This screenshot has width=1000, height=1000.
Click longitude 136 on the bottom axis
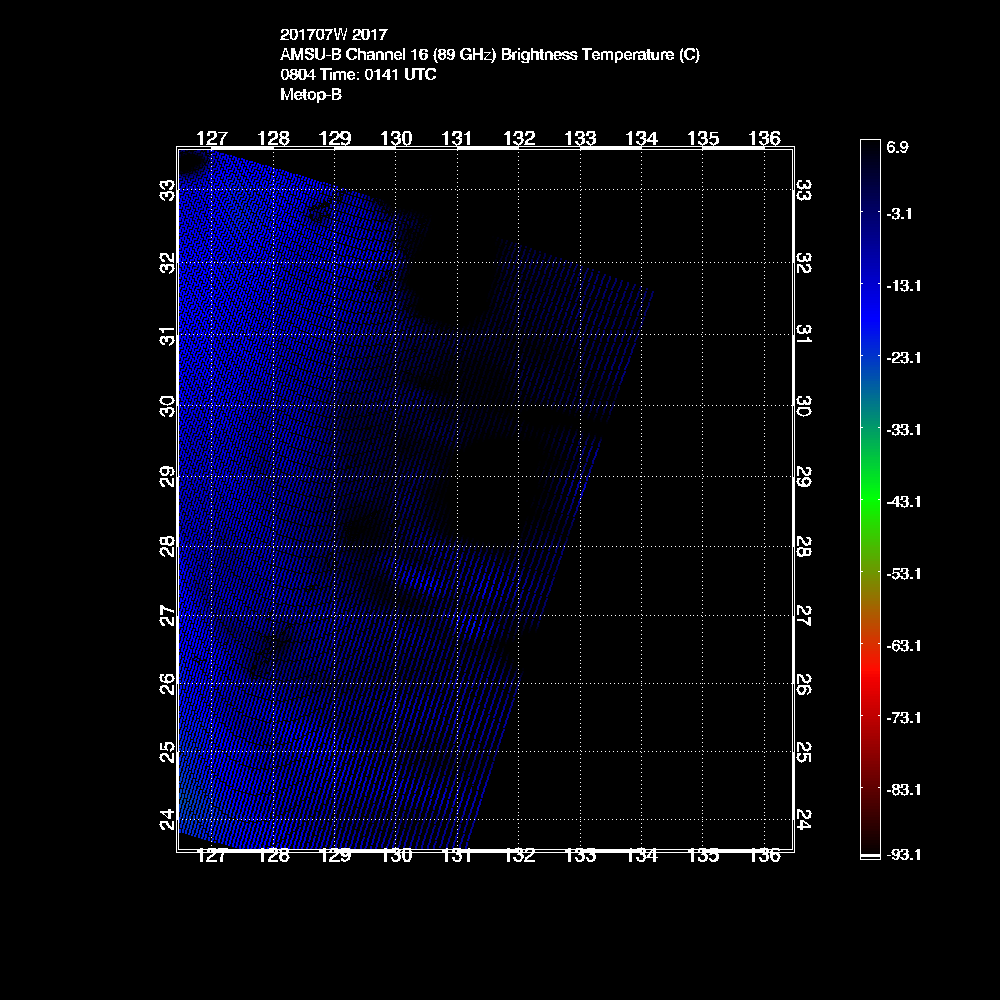765,856
